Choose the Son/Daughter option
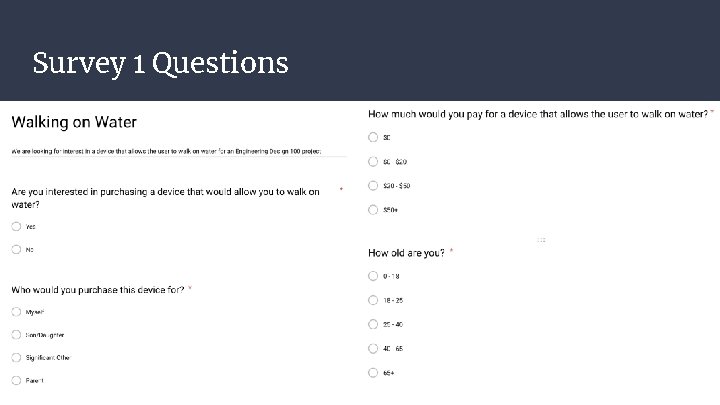Screen dimensions: 720x405 16,335
